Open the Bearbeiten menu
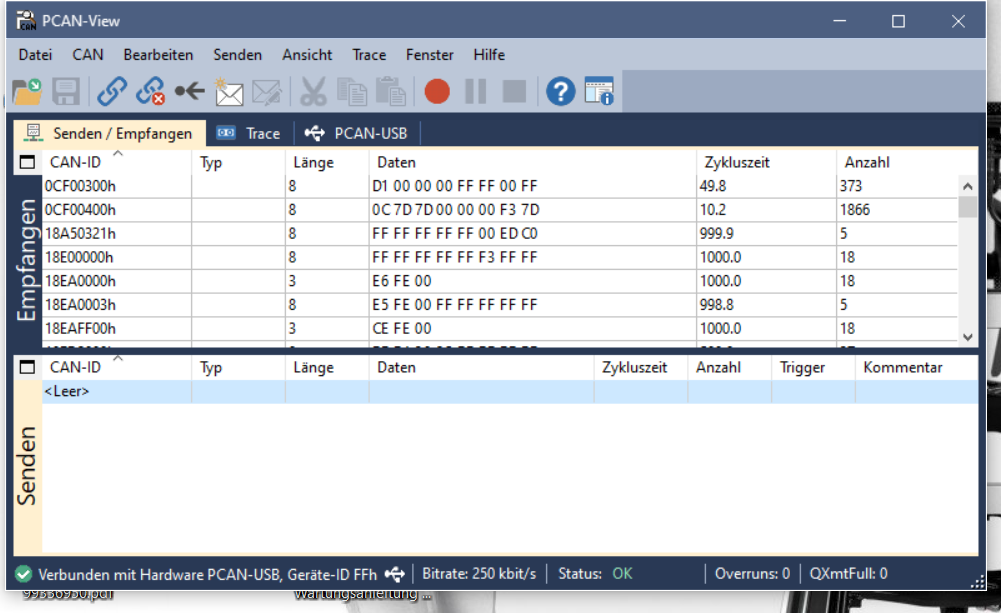The width and height of the screenshot is (1001, 613). (x=158, y=55)
